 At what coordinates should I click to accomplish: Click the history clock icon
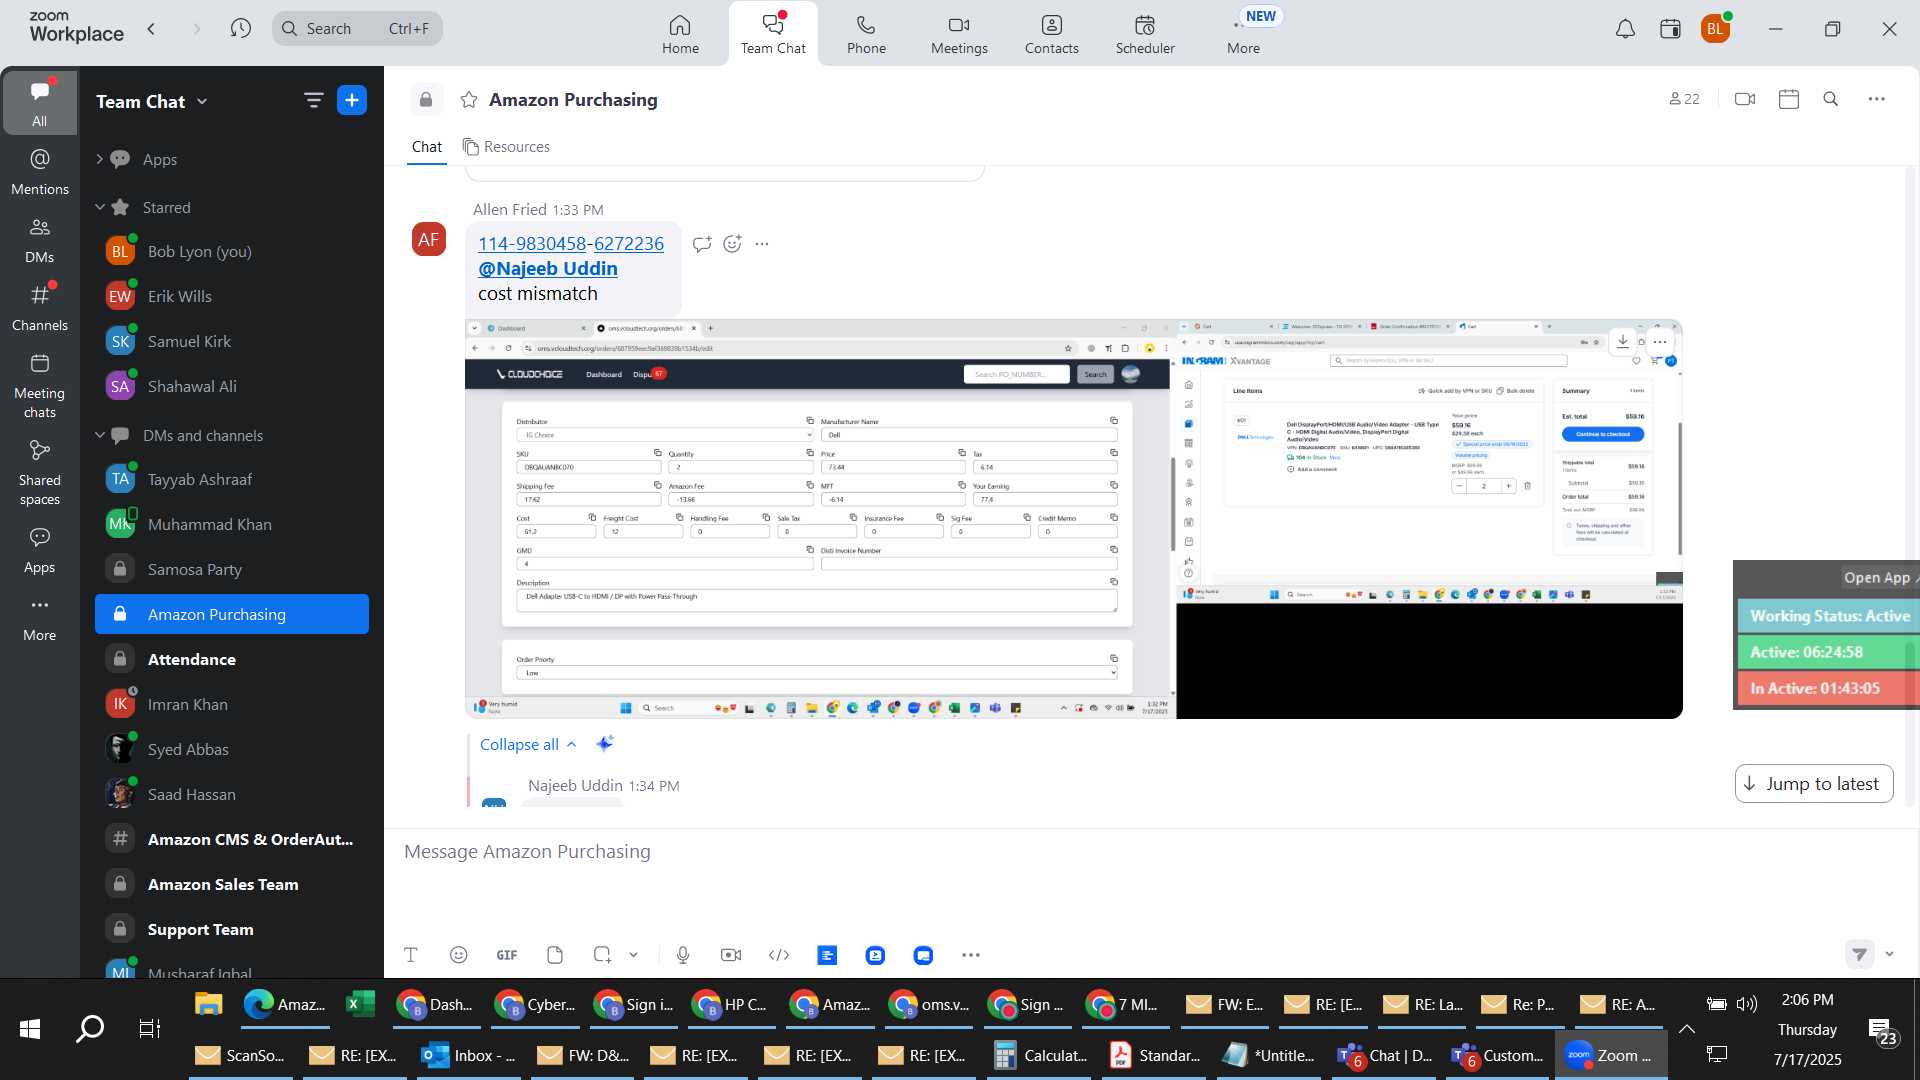coord(240,28)
